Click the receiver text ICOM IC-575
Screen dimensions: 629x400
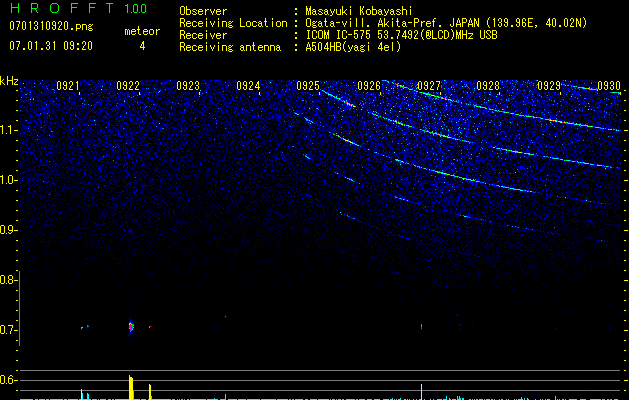(340, 35)
